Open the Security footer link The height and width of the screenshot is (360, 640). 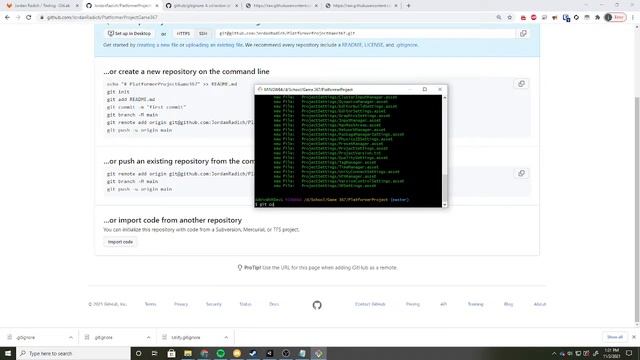pos(213,304)
